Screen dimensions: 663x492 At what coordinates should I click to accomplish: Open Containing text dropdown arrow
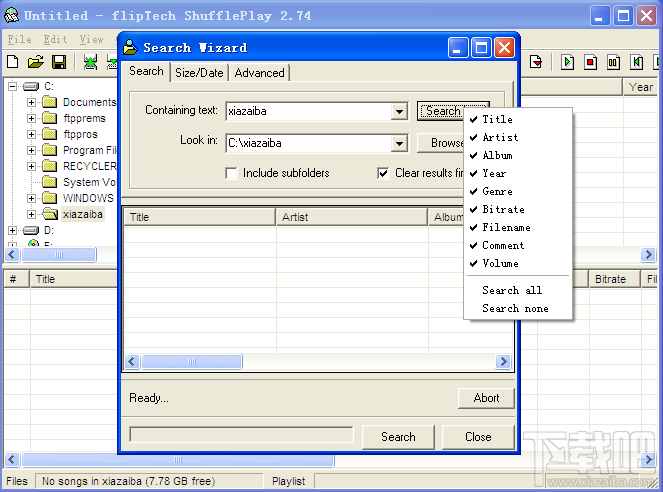[x=399, y=112]
